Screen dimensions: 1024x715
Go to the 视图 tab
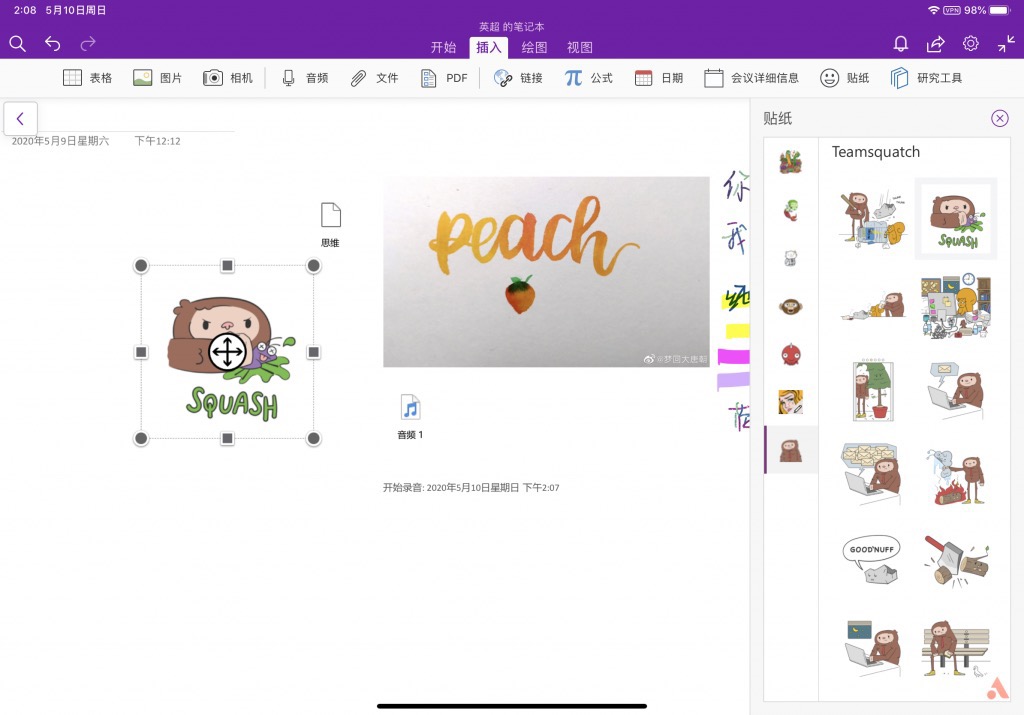pos(580,47)
